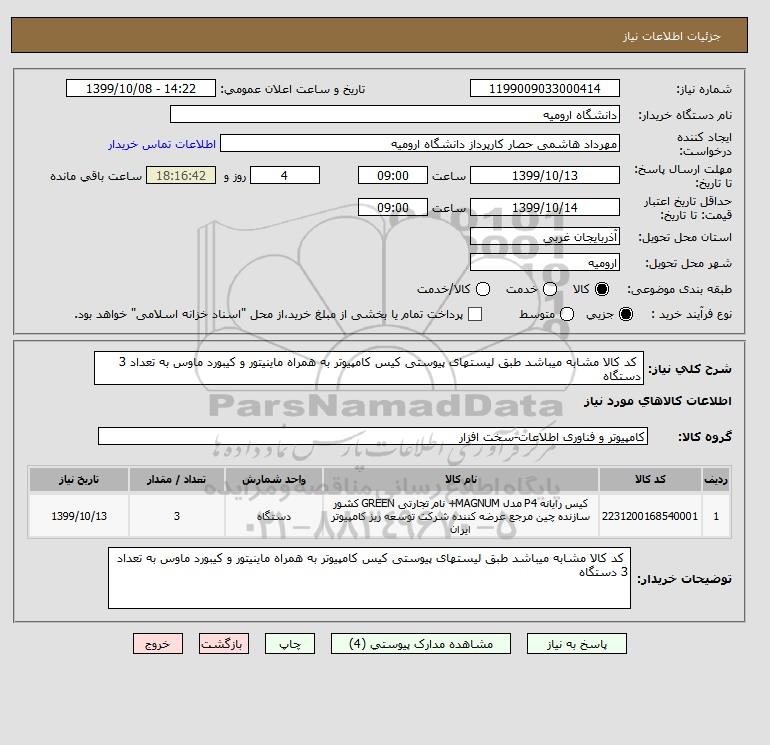Image resolution: width=770 pixels, height=745 pixels.
Task: Click product code cell 2231200168540001
Action: tap(650, 516)
